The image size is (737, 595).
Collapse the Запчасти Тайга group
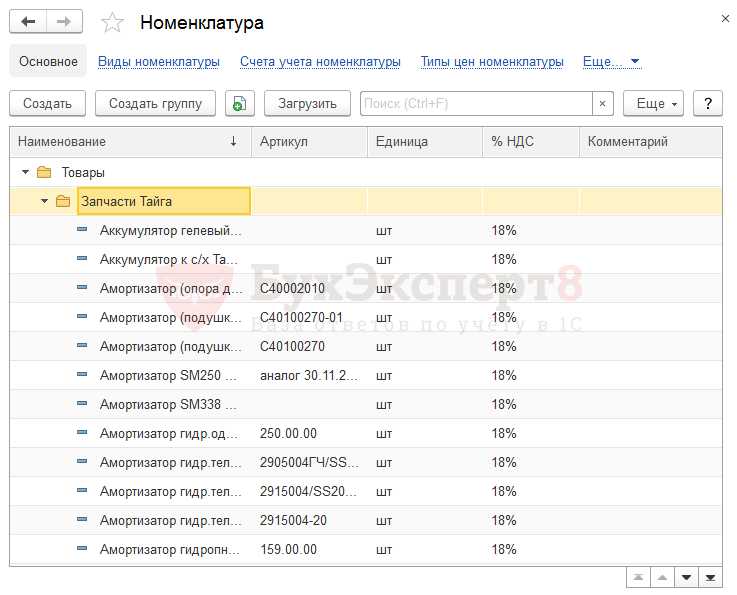44,201
